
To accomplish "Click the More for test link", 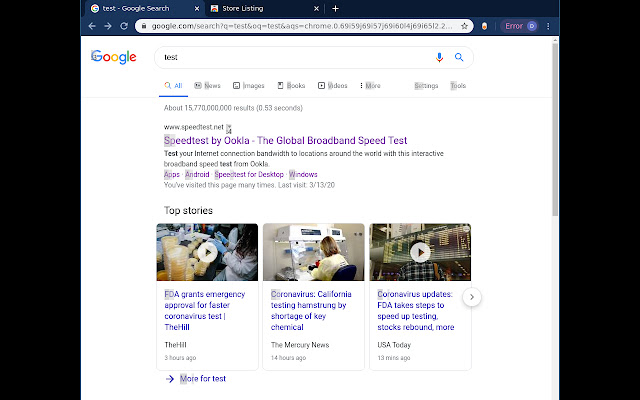I will click(202, 379).
